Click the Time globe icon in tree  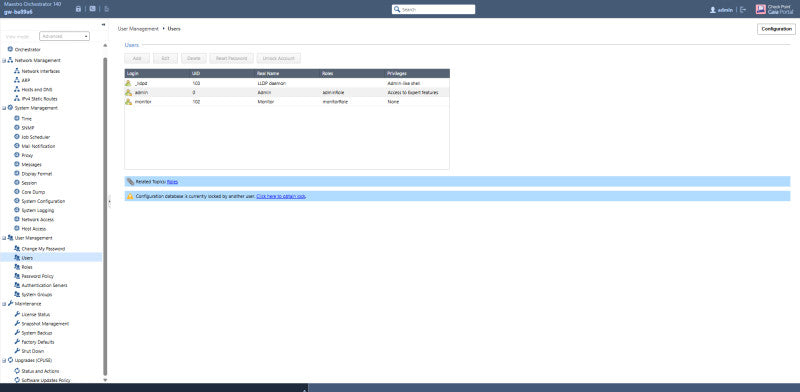click(x=17, y=118)
